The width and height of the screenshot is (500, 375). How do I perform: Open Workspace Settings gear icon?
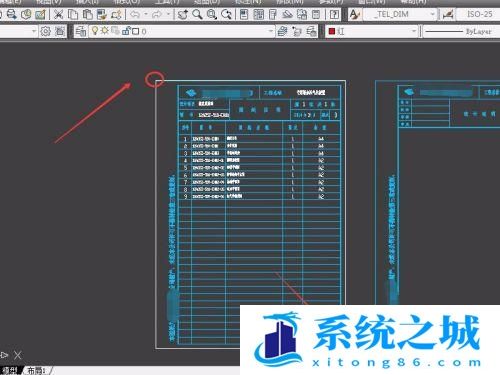[46, 31]
